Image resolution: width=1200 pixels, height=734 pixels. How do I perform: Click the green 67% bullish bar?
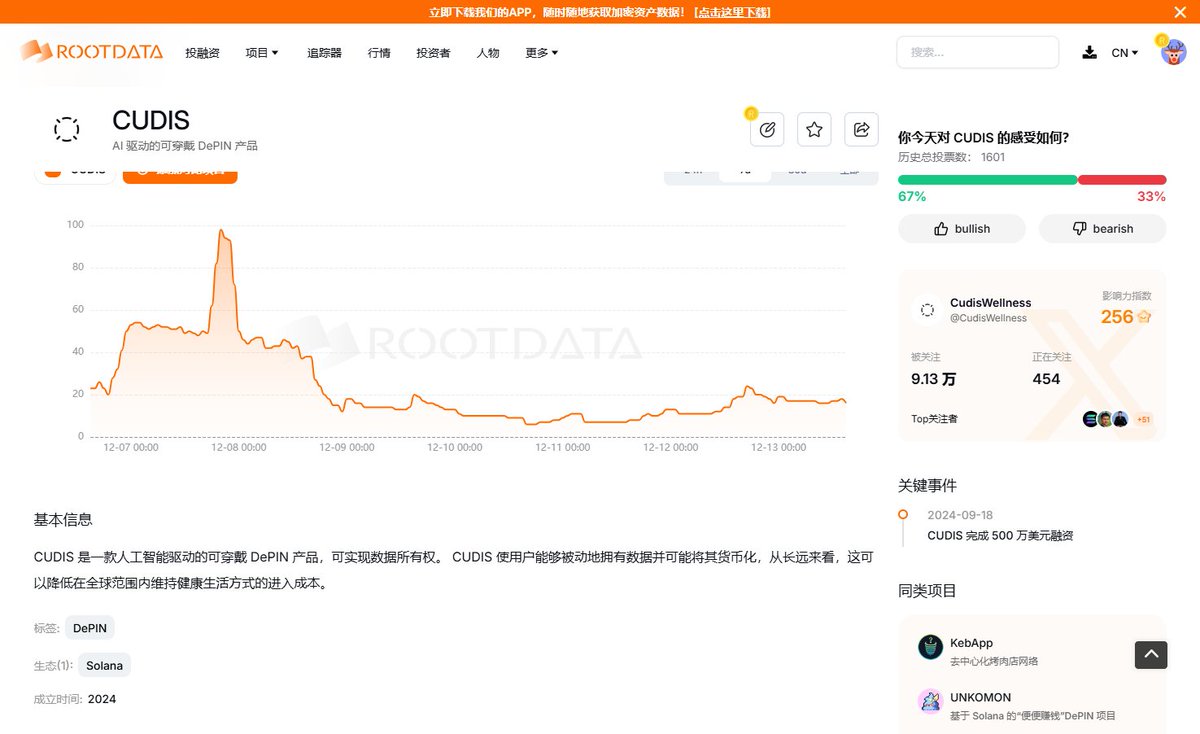click(x=987, y=180)
